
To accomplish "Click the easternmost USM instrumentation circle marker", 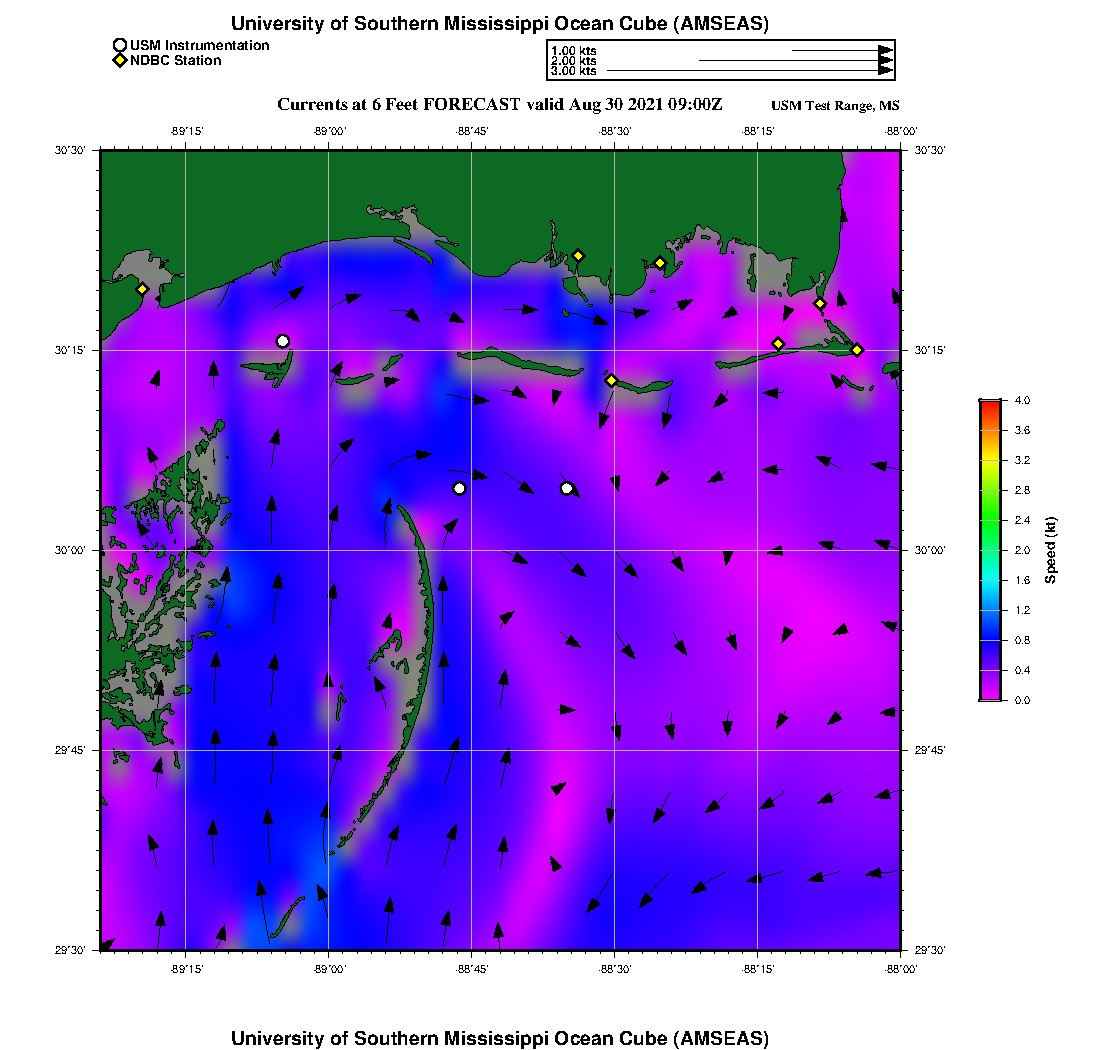I will (x=567, y=488).
